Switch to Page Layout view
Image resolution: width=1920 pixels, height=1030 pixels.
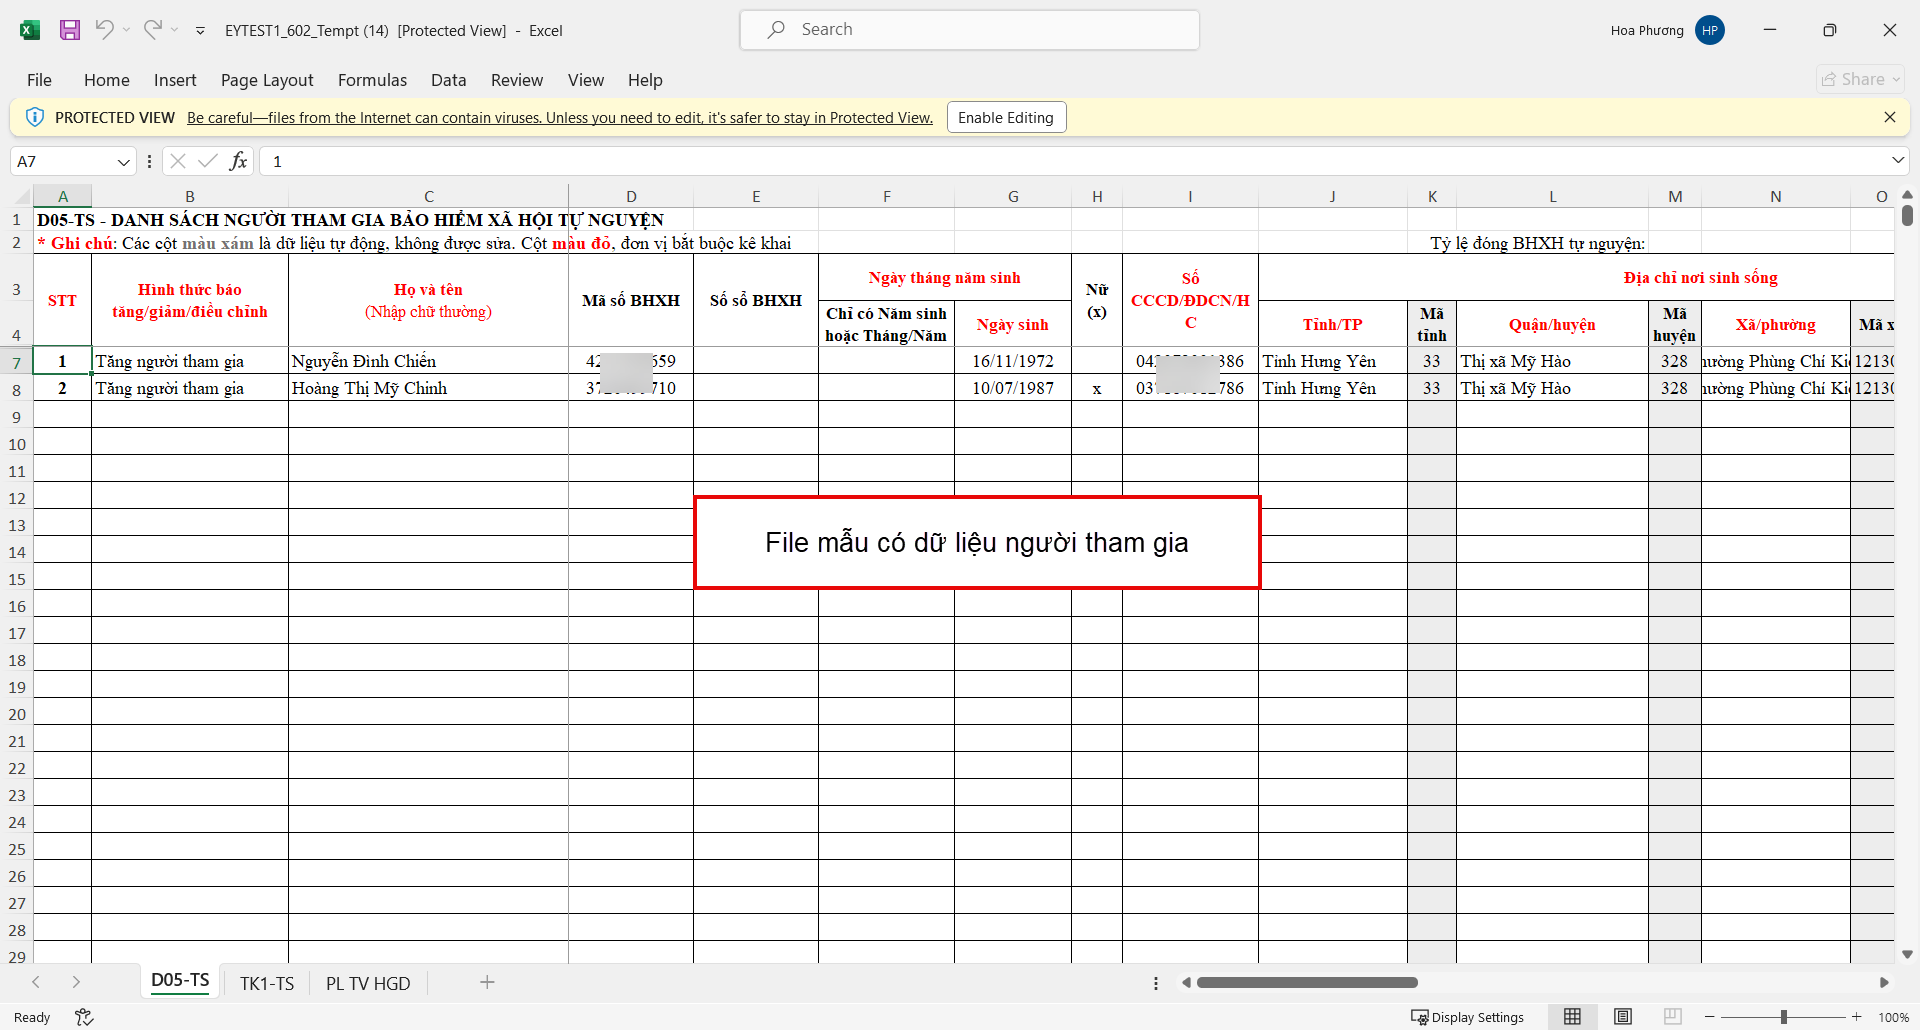click(x=1622, y=1017)
